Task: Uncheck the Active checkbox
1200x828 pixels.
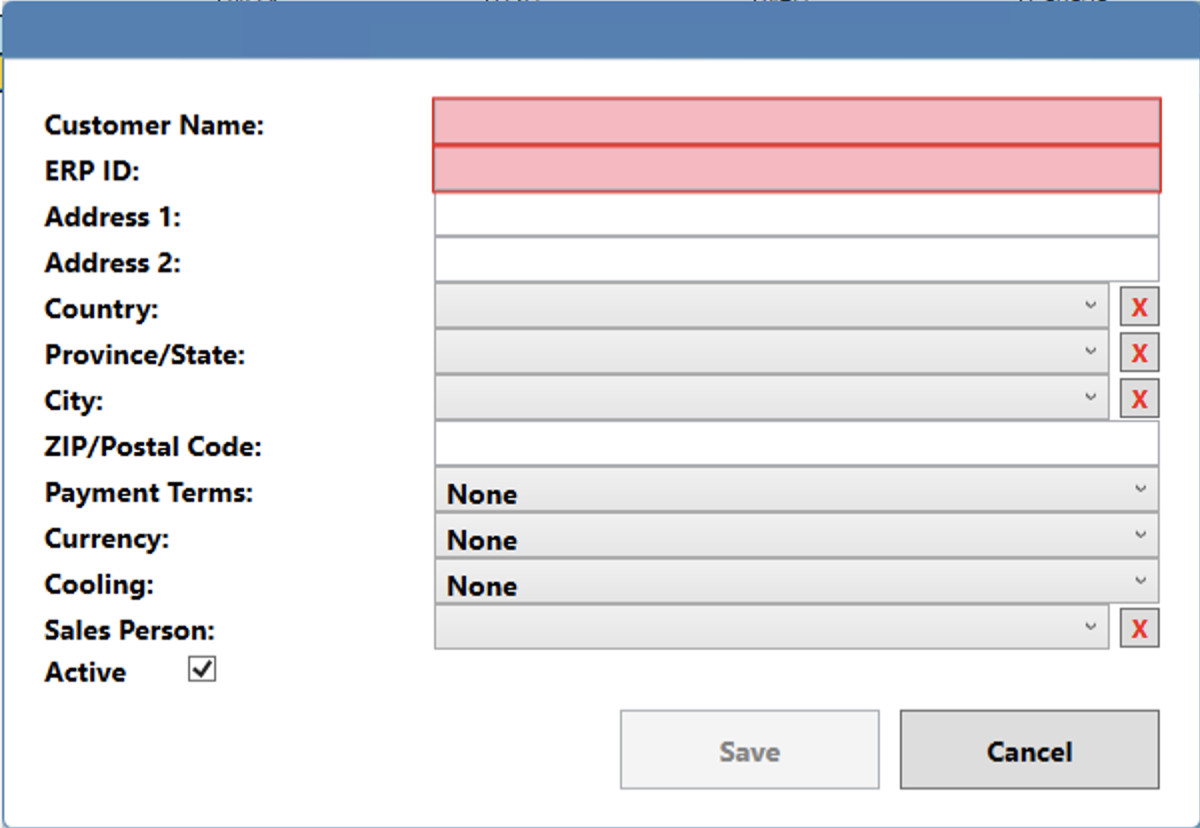Action: (202, 670)
